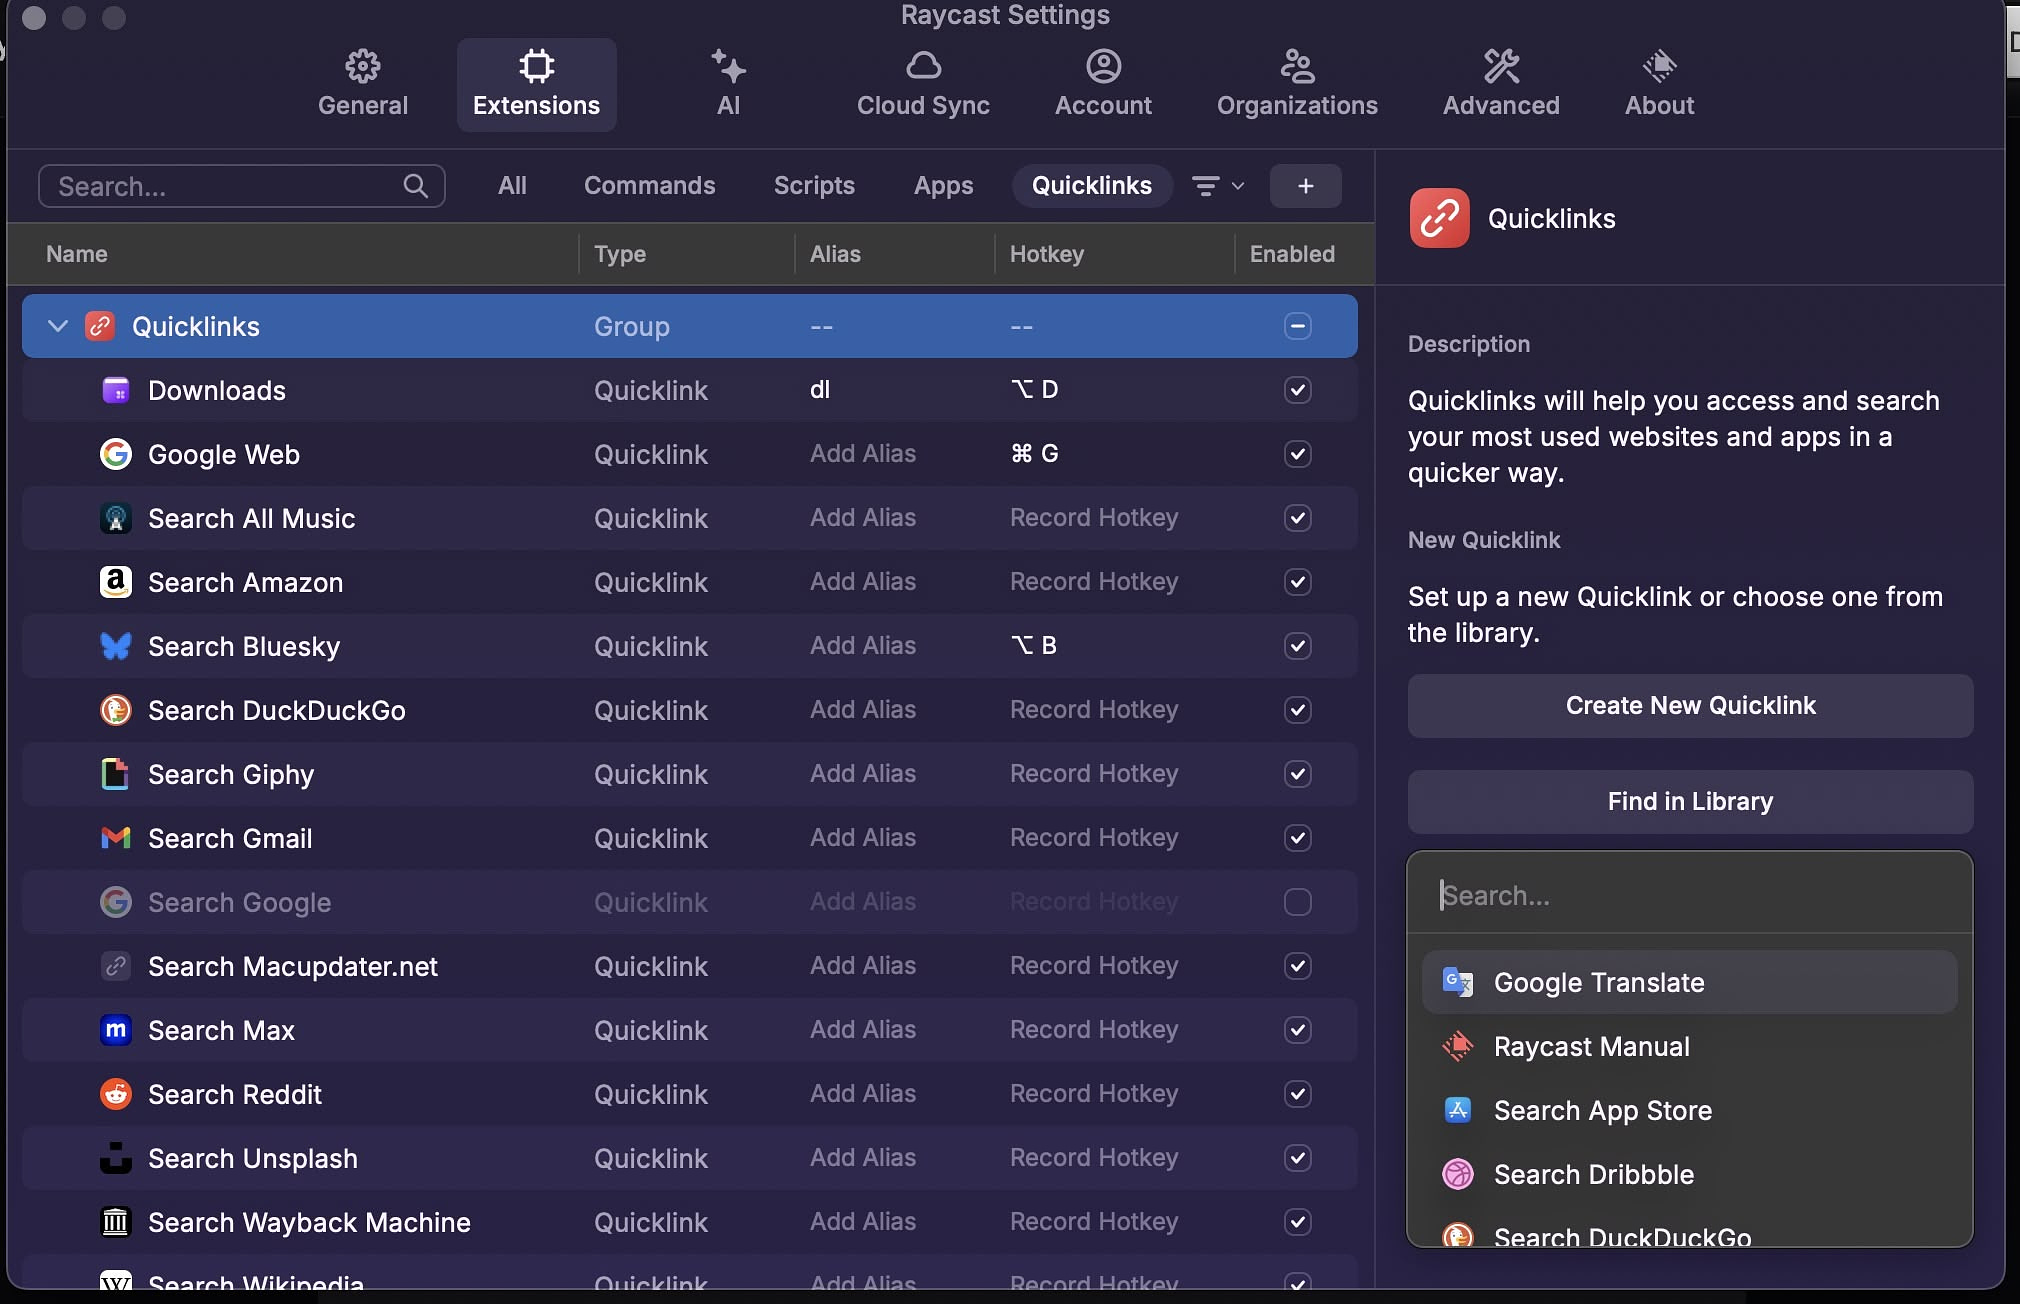
Task: Sort by the Name column header
Action: tap(77, 254)
